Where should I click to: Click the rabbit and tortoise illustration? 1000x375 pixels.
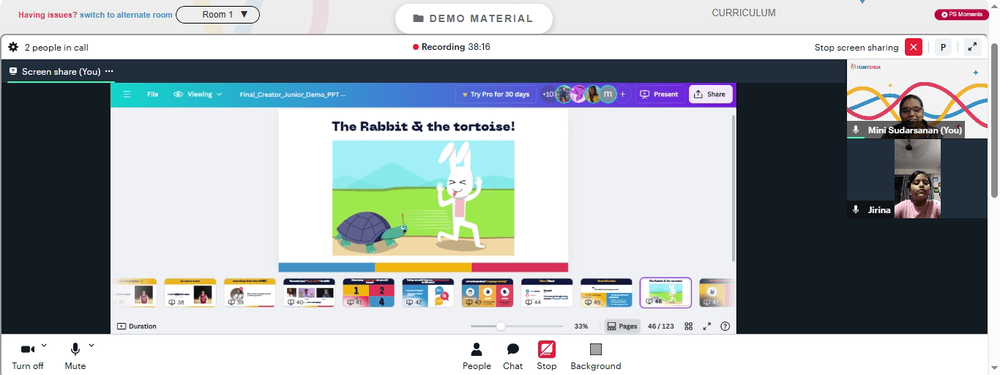(423, 198)
